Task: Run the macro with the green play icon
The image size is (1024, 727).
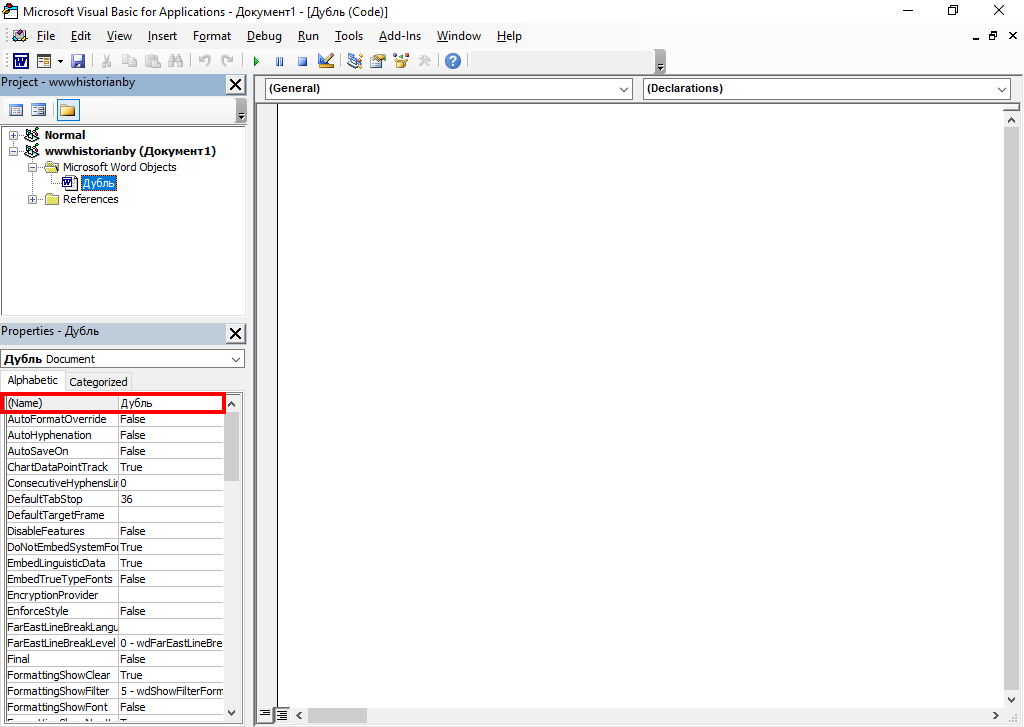Action: (256, 61)
